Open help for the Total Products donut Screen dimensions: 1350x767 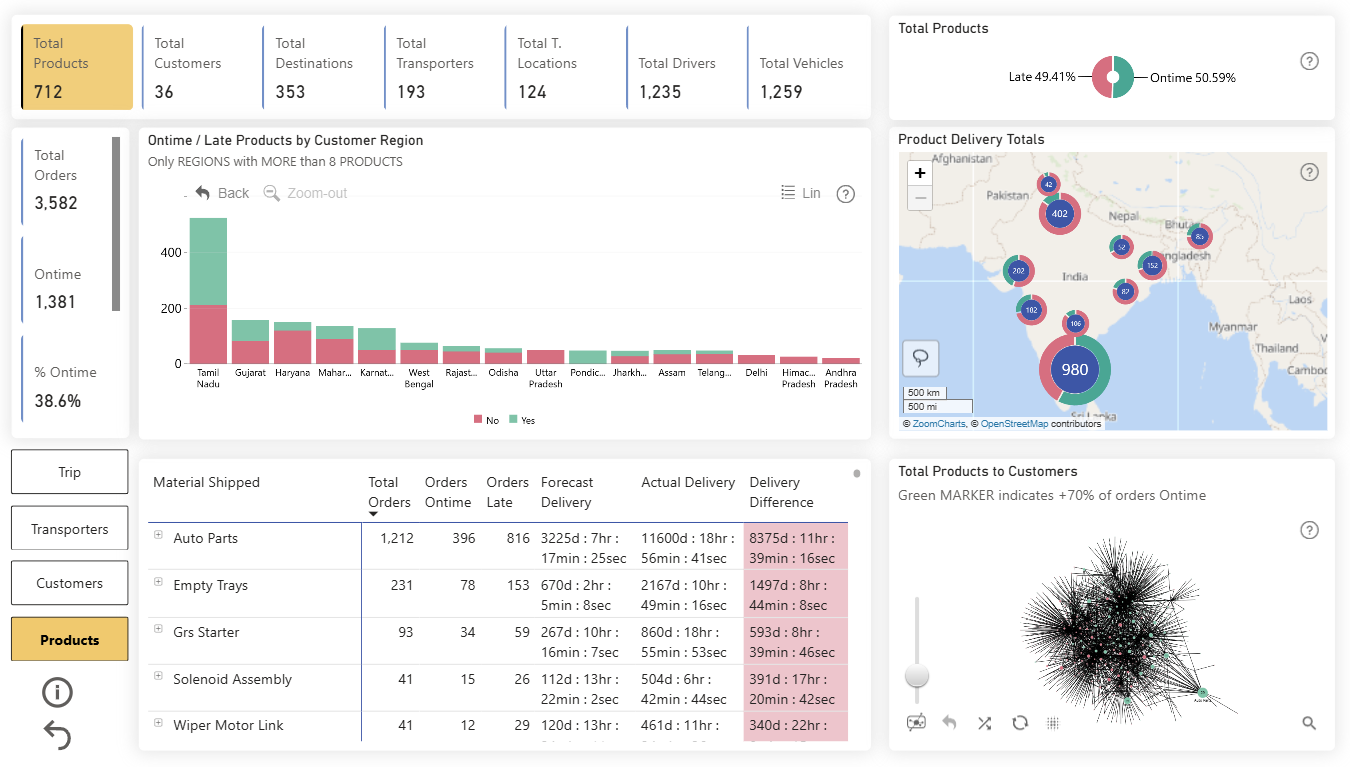click(x=1309, y=61)
